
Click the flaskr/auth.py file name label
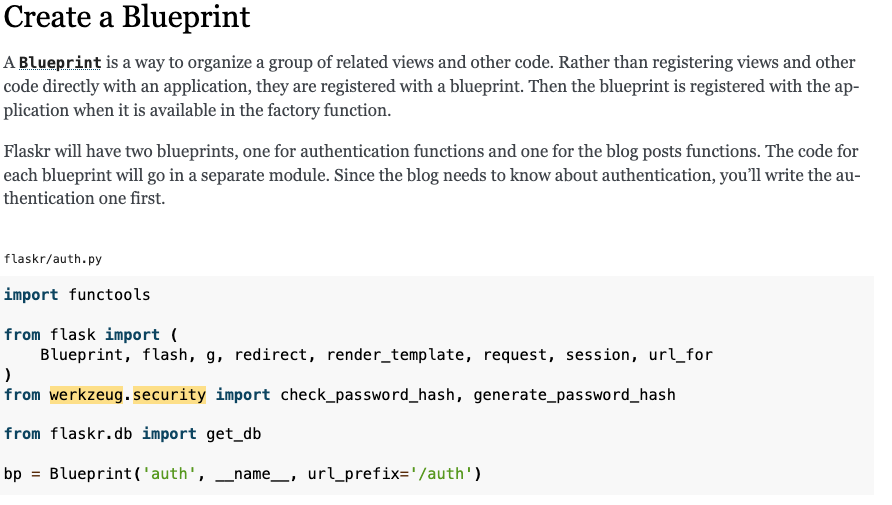tap(52, 259)
